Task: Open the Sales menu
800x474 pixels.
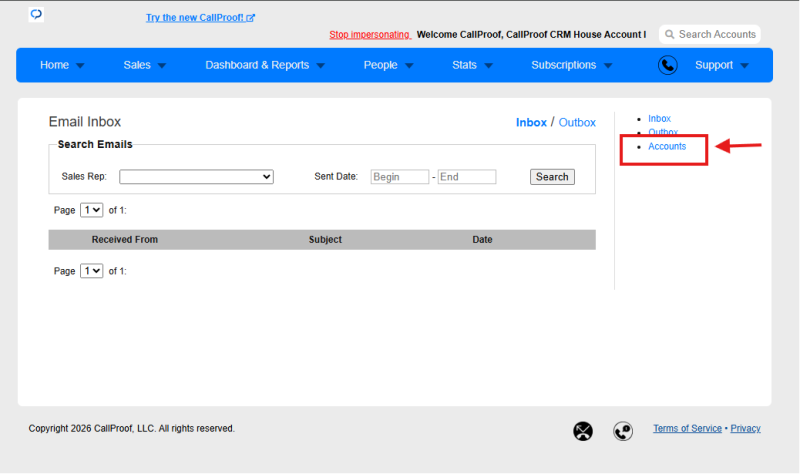Action: coord(137,65)
